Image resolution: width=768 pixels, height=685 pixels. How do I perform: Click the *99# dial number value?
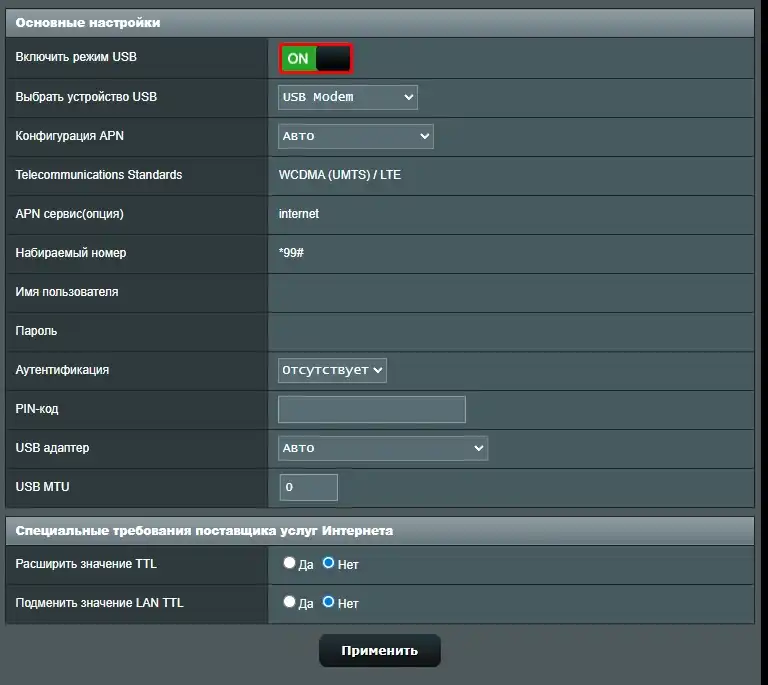[291, 253]
